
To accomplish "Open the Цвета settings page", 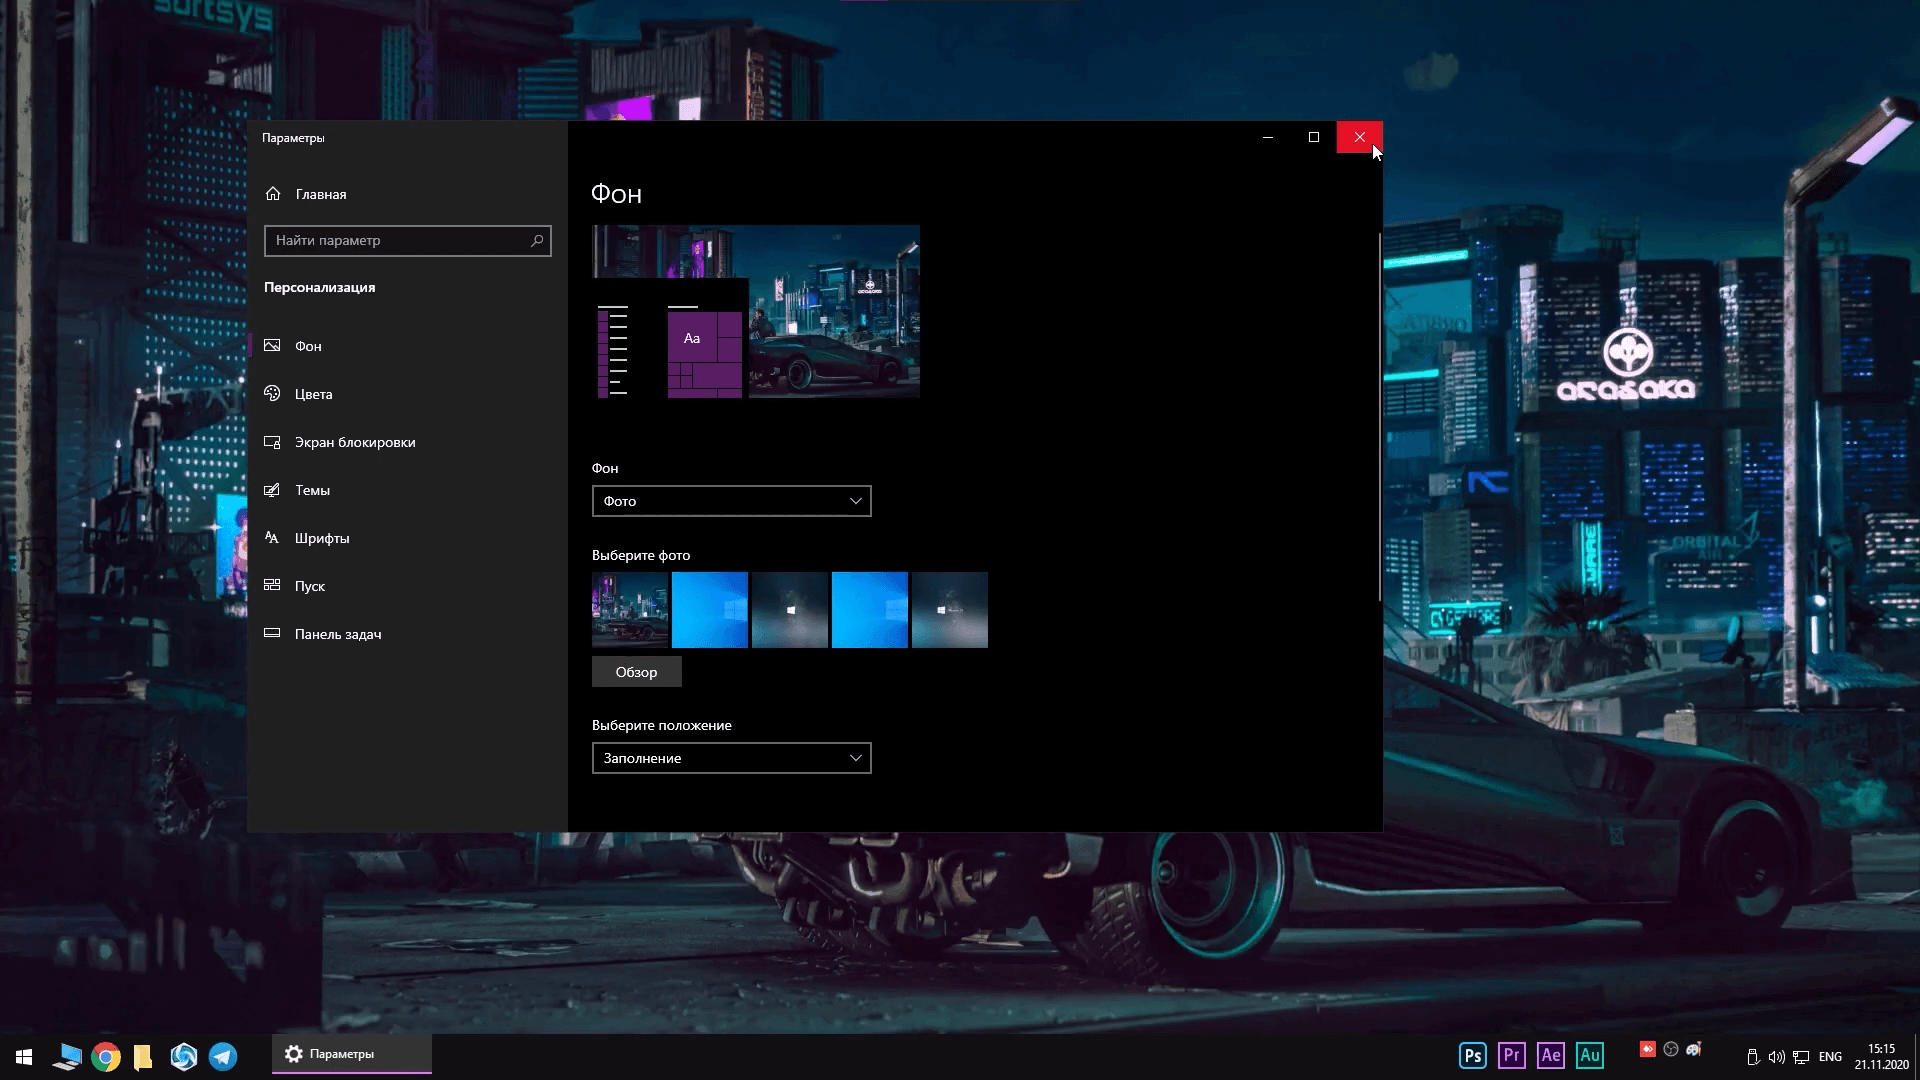I will pos(407,394).
